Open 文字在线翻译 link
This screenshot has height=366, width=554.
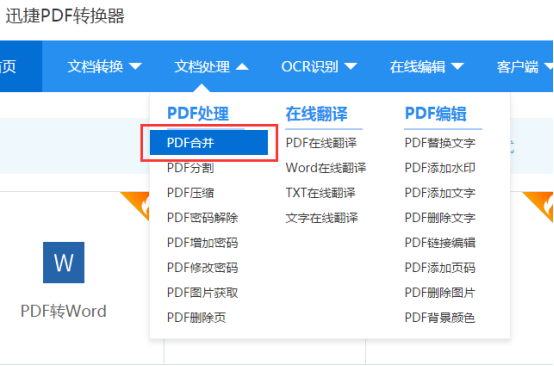tap(322, 218)
